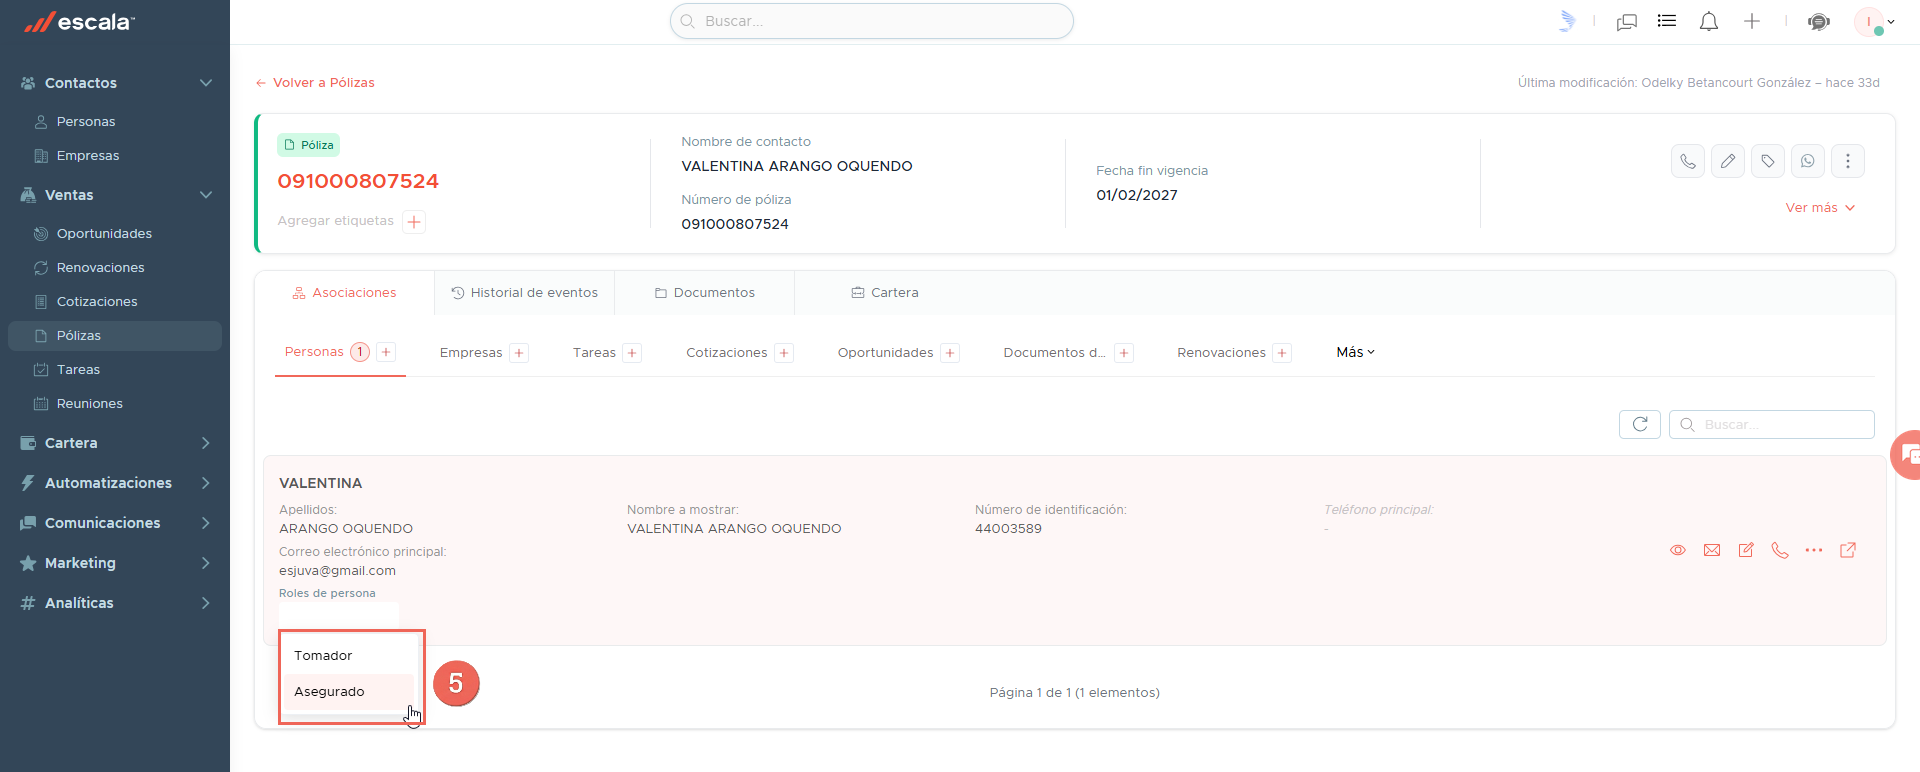Switch to the Asociaciones tab
This screenshot has height=772, width=1920.
point(345,293)
